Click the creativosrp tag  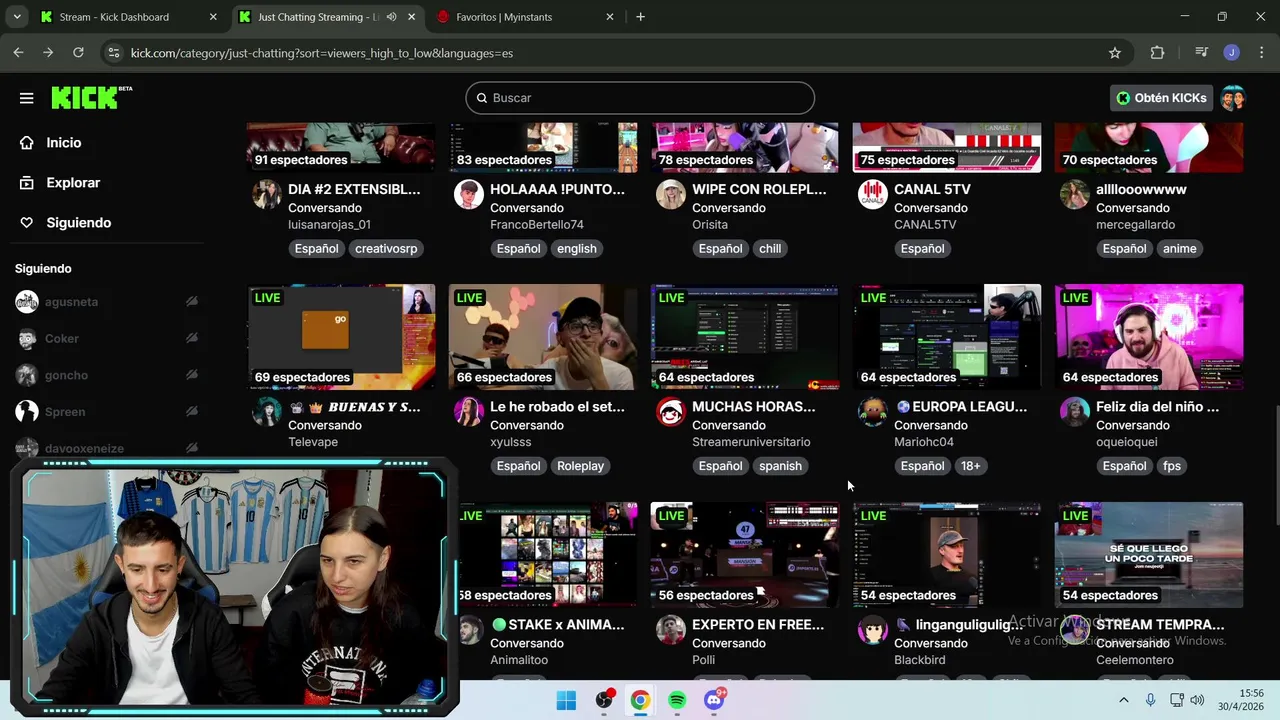pos(386,249)
